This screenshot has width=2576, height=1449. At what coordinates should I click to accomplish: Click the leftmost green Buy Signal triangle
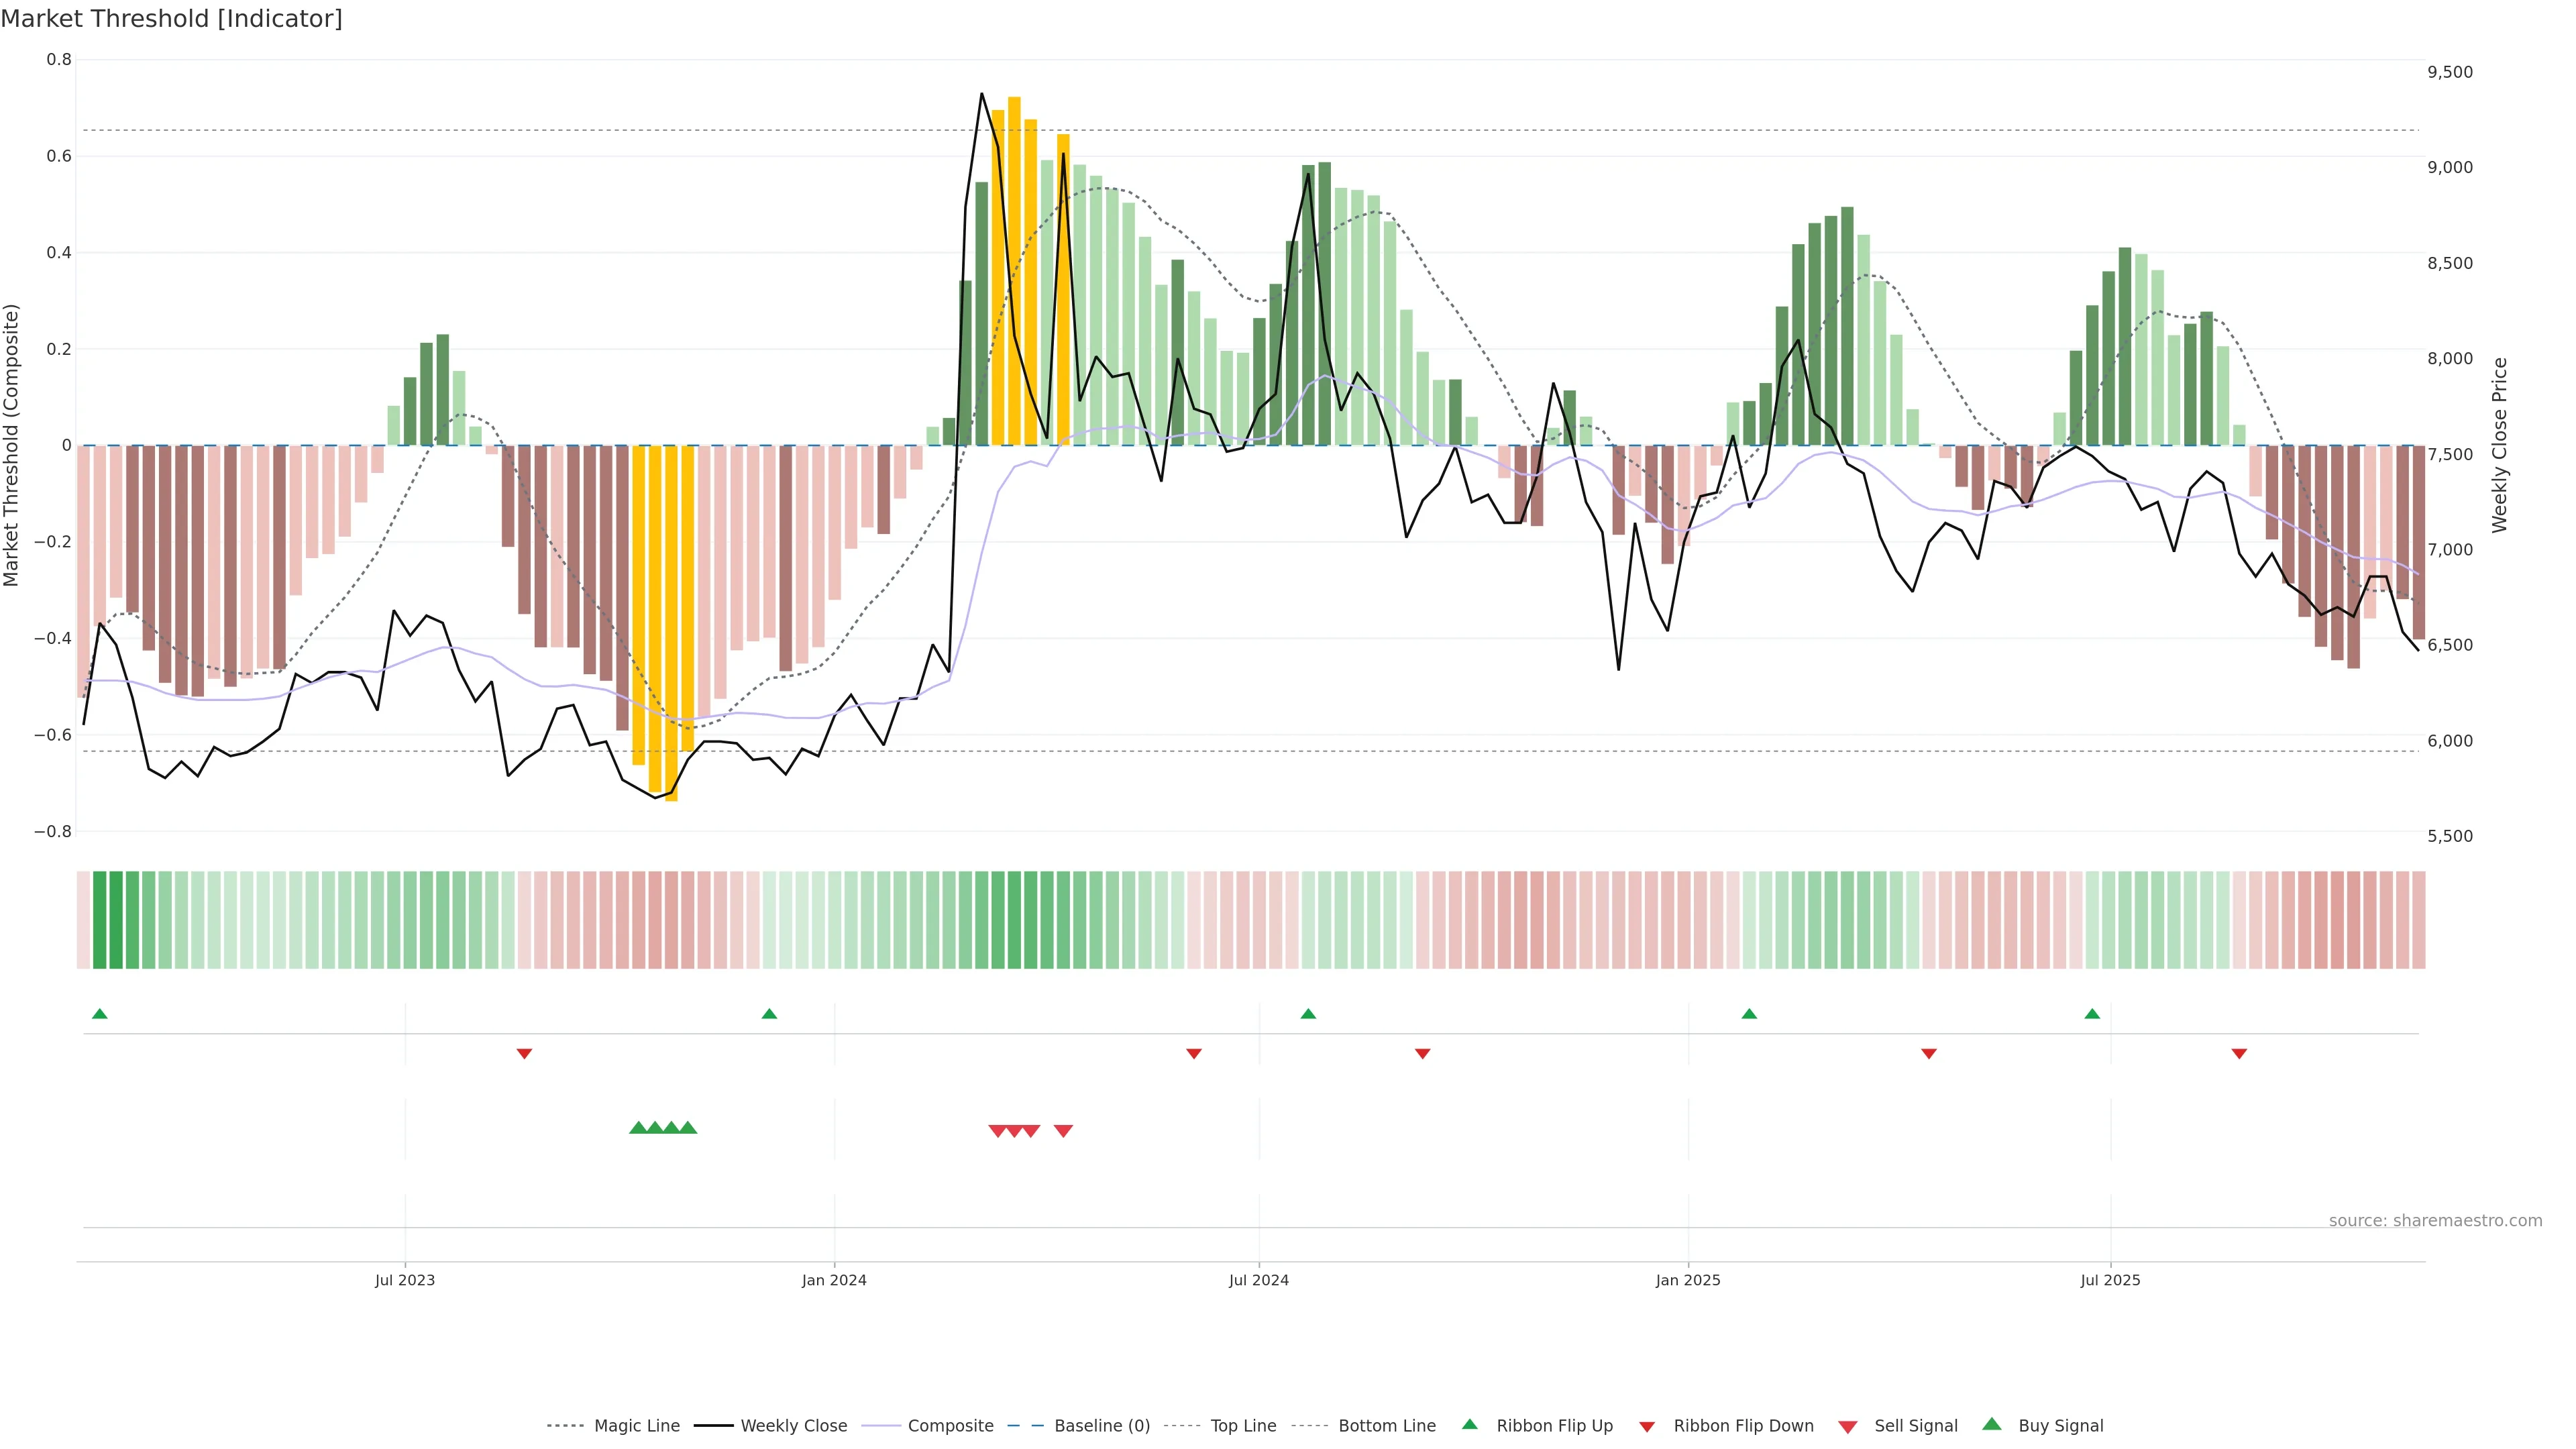tap(638, 1128)
